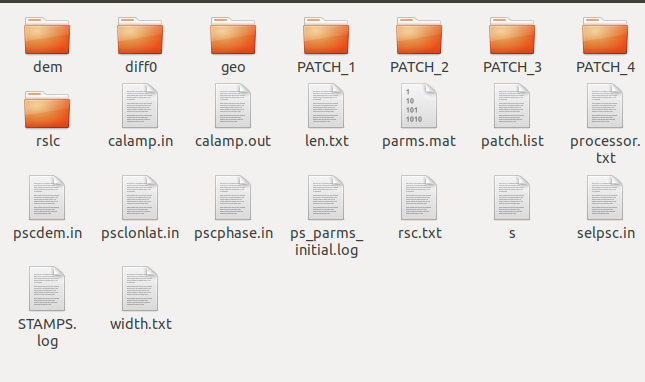Click the 'geo' name label
The image size is (645, 382).
[x=233, y=68]
